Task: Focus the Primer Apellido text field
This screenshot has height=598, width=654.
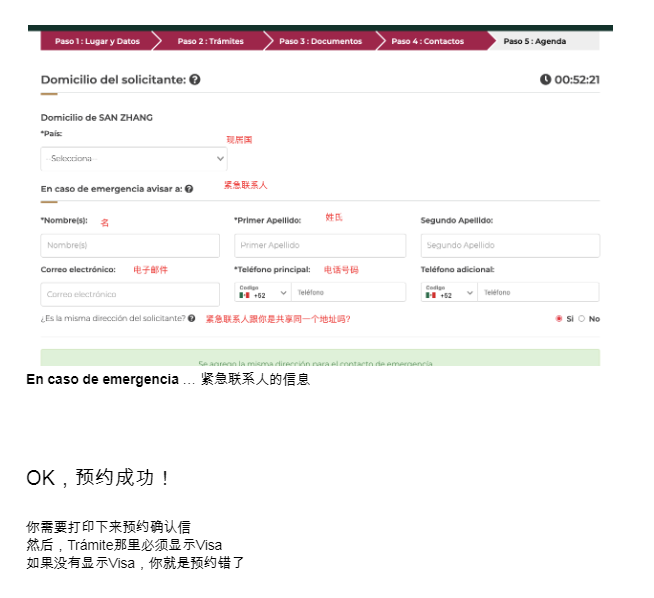Action: [320, 245]
